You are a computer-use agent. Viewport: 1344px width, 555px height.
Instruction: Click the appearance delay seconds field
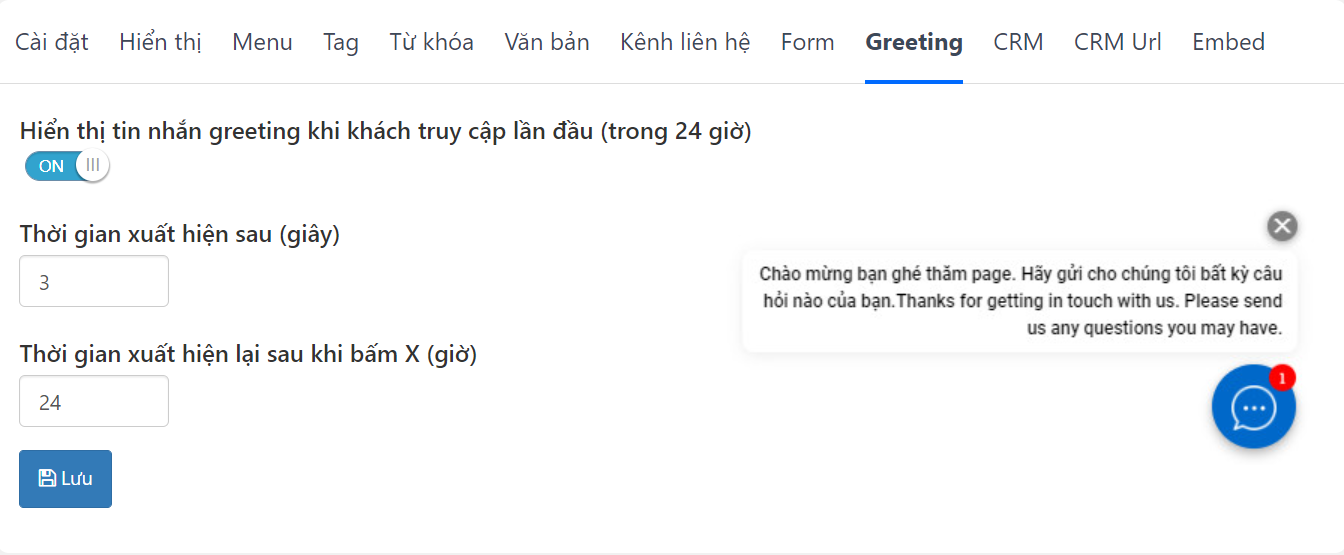94,282
